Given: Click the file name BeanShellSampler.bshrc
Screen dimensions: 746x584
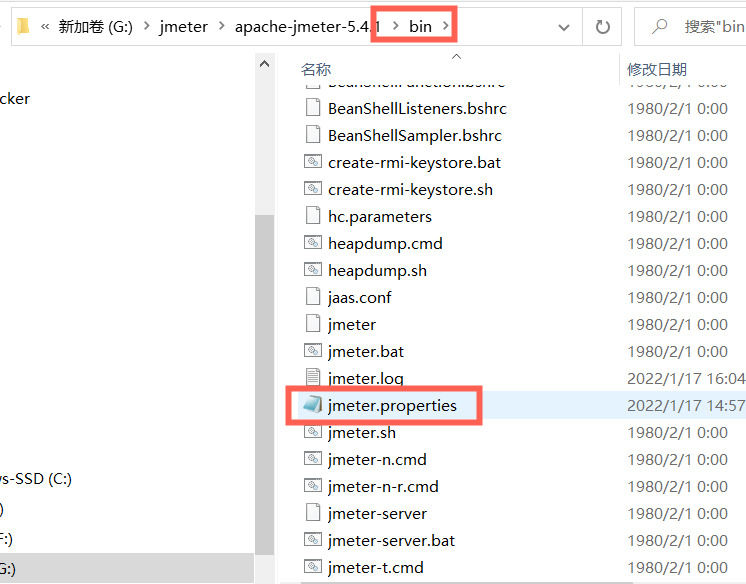Looking at the screenshot, I should tap(415, 136).
